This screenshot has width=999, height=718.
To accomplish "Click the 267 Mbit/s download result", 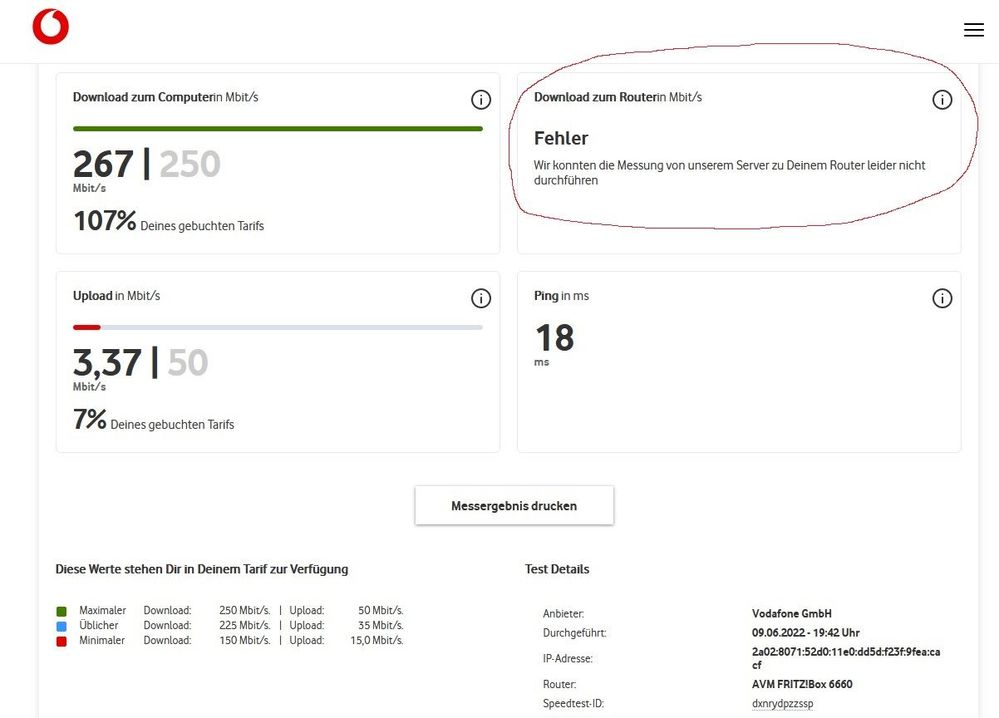I will coord(103,164).
